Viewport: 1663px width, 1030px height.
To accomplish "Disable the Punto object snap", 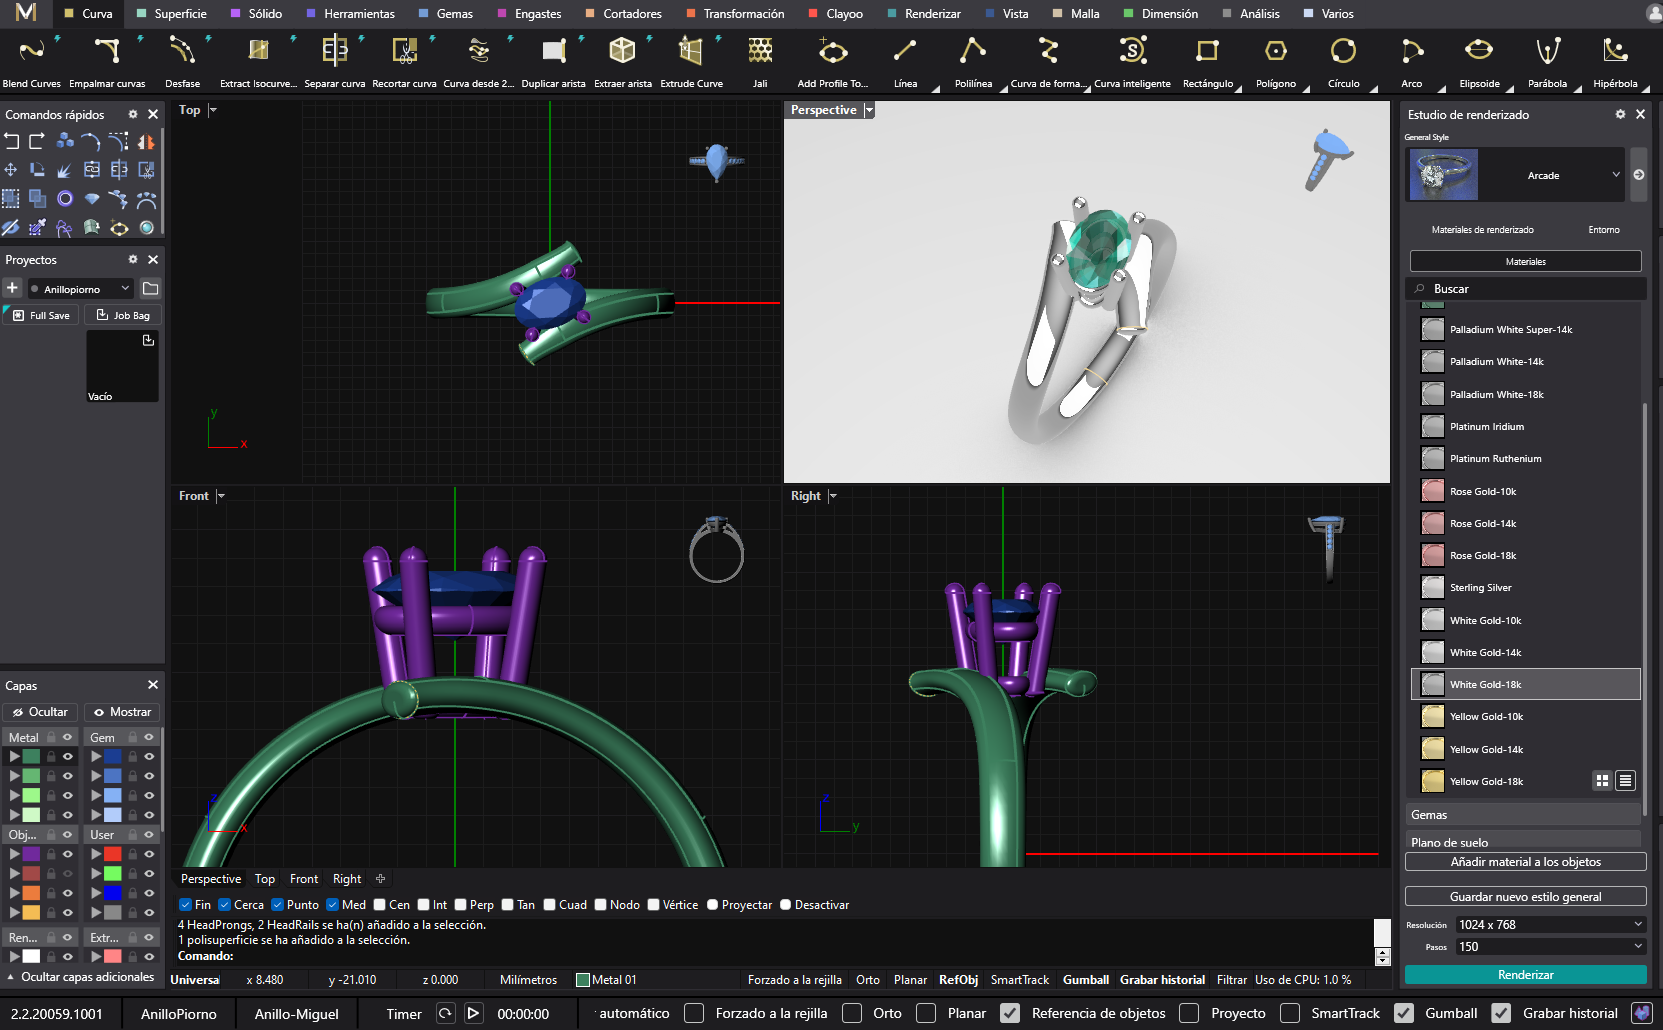I will pos(278,905).
